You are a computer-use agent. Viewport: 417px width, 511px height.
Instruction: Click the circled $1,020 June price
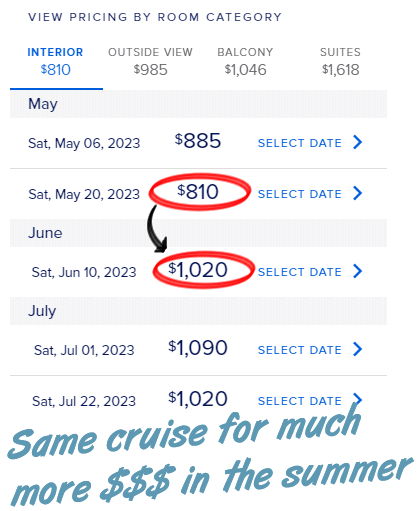pos(198,270)
